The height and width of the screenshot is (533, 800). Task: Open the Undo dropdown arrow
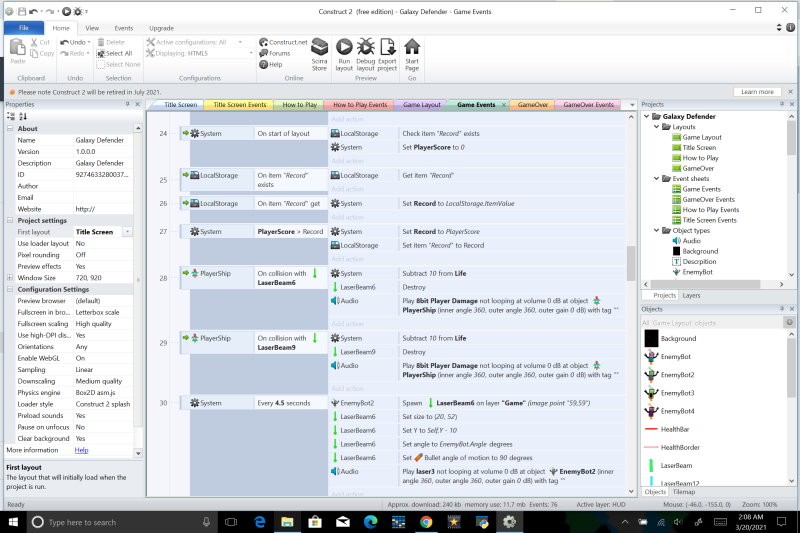[x=89, y=42]
